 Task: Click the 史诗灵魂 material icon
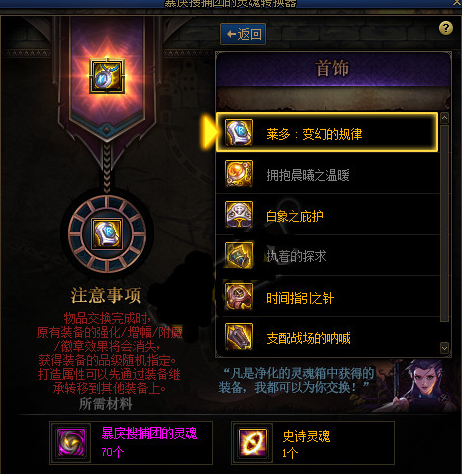coord(253,443)
